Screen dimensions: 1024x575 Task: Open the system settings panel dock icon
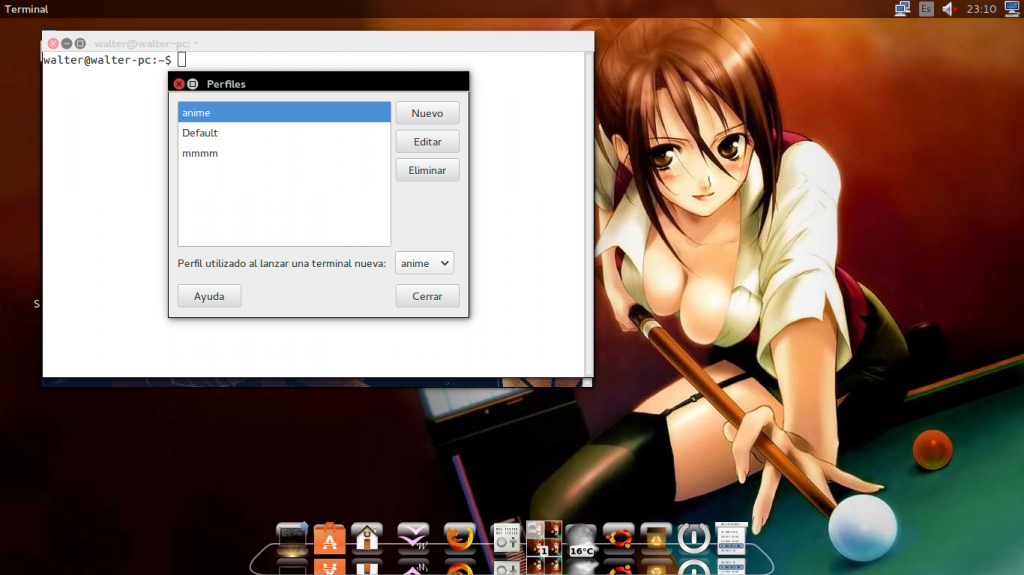tap(506, 538)
